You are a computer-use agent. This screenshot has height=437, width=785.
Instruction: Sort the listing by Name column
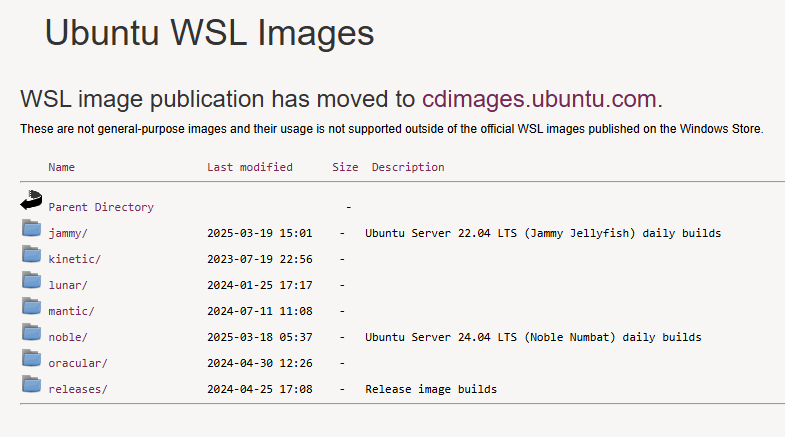61,167
